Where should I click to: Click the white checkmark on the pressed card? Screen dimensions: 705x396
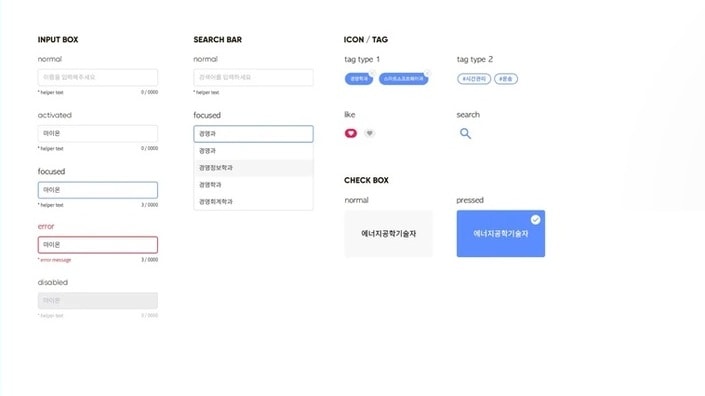(x=535, y=220)
